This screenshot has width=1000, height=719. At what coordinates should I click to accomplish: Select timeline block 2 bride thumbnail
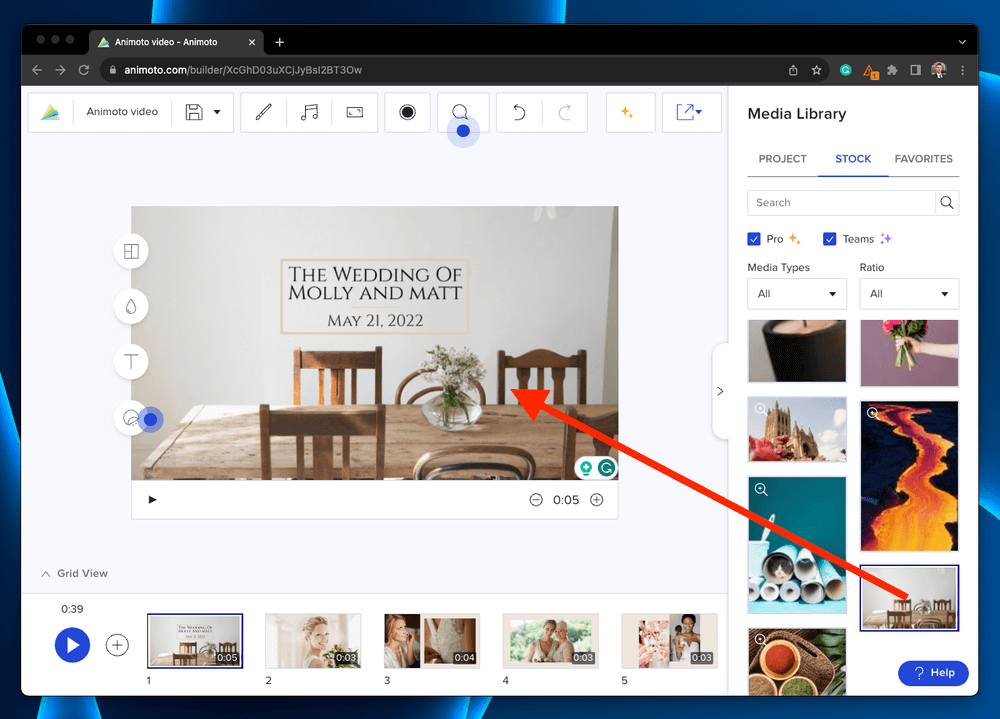[x=313, y=641]
